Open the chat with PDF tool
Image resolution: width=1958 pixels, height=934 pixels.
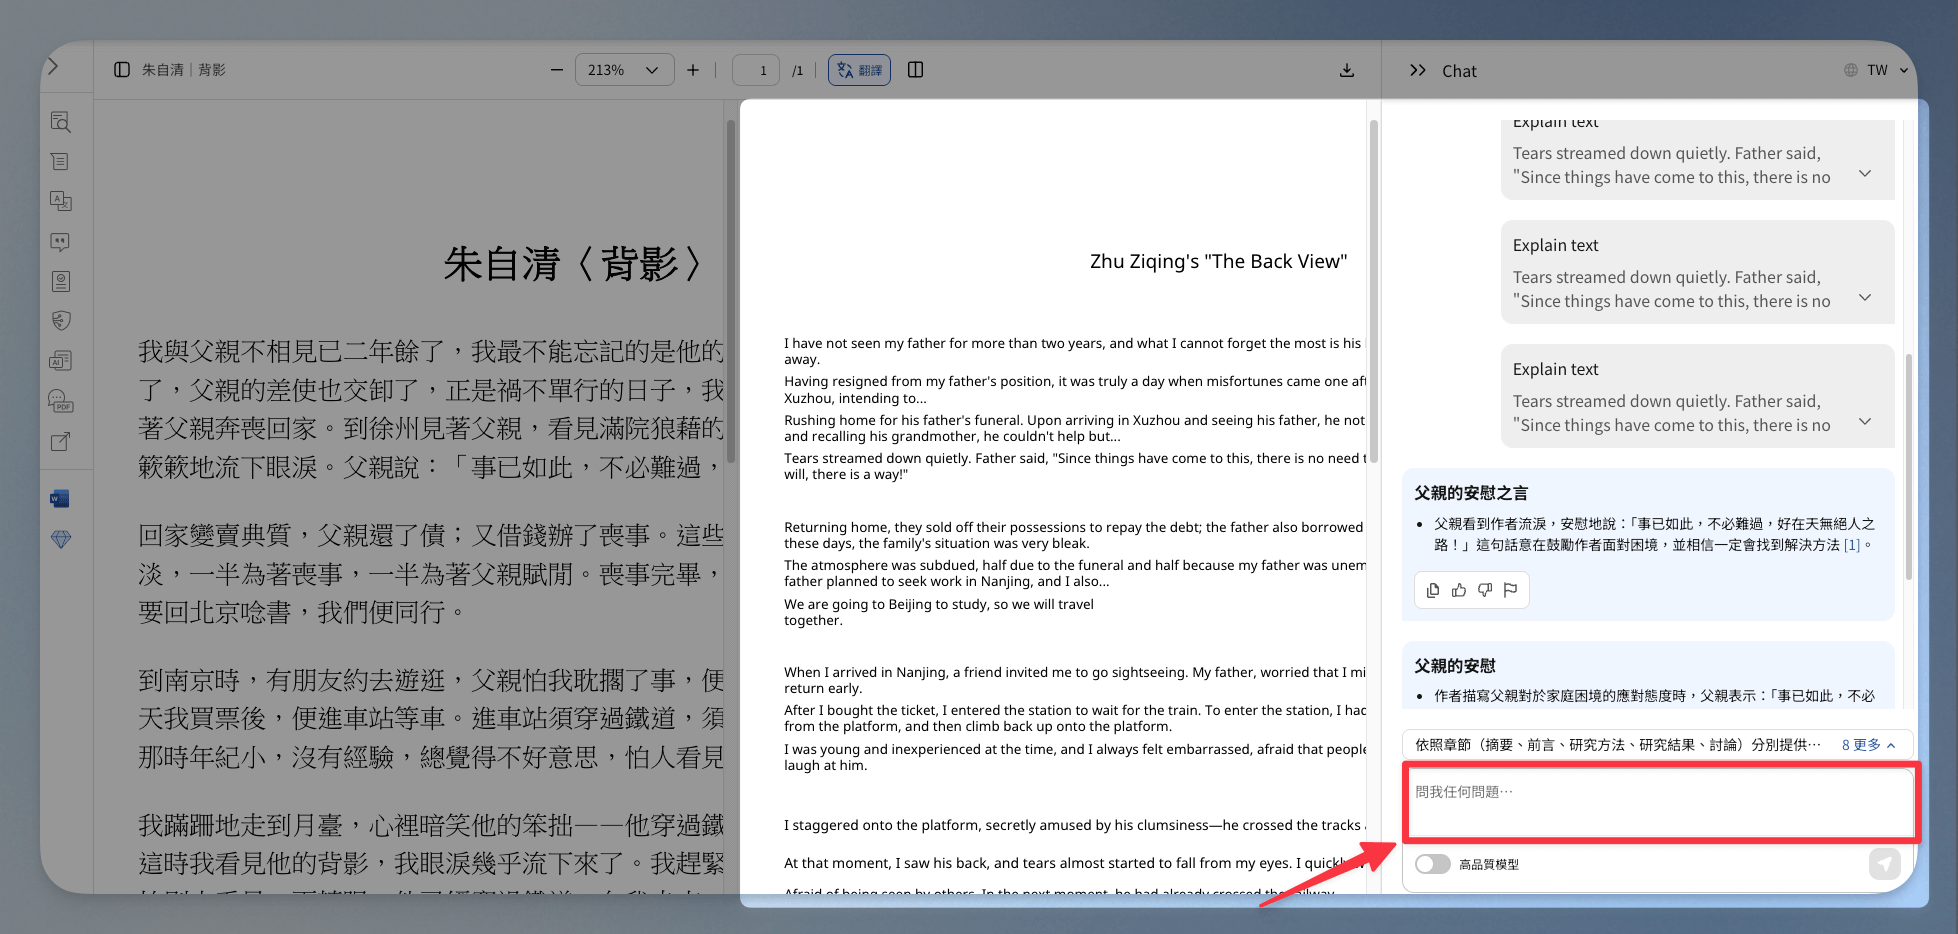[61, 401]
